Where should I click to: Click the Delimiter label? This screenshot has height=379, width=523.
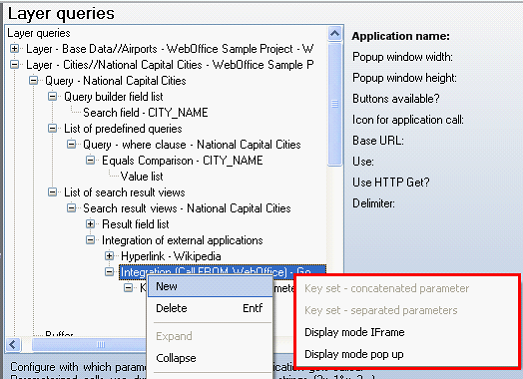click(373, 203)
